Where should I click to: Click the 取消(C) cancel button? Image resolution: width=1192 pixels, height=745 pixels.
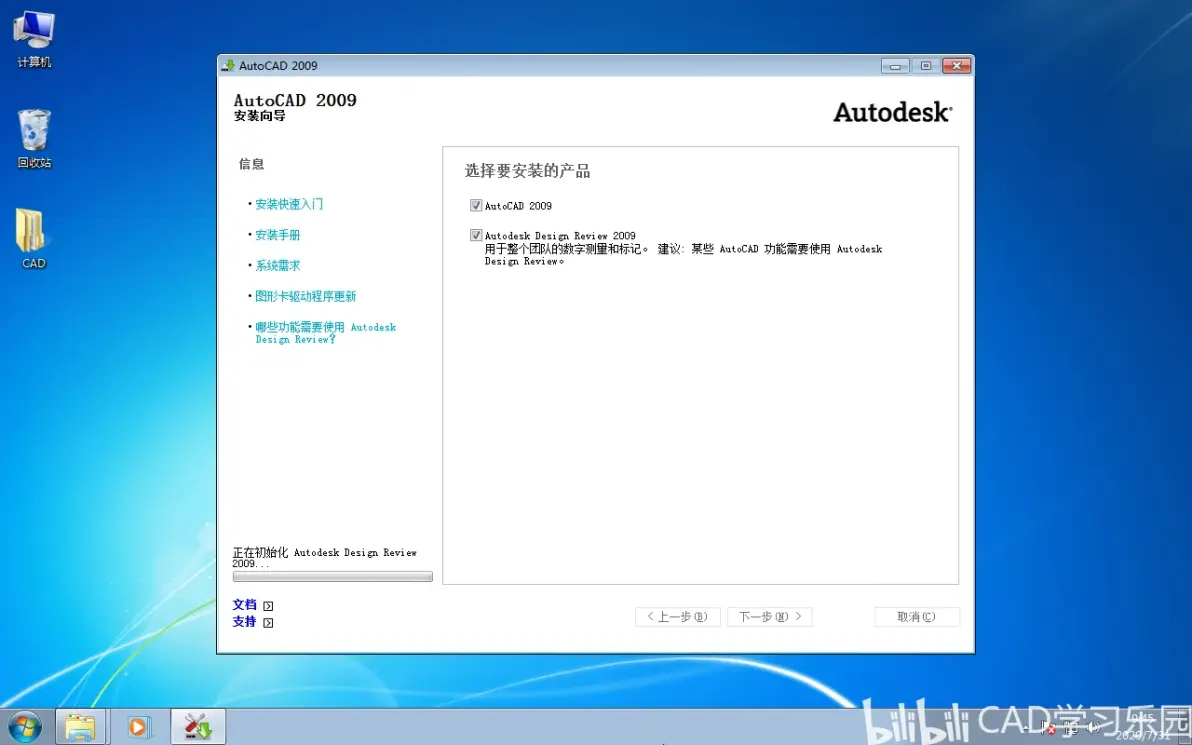click(917, 617)
